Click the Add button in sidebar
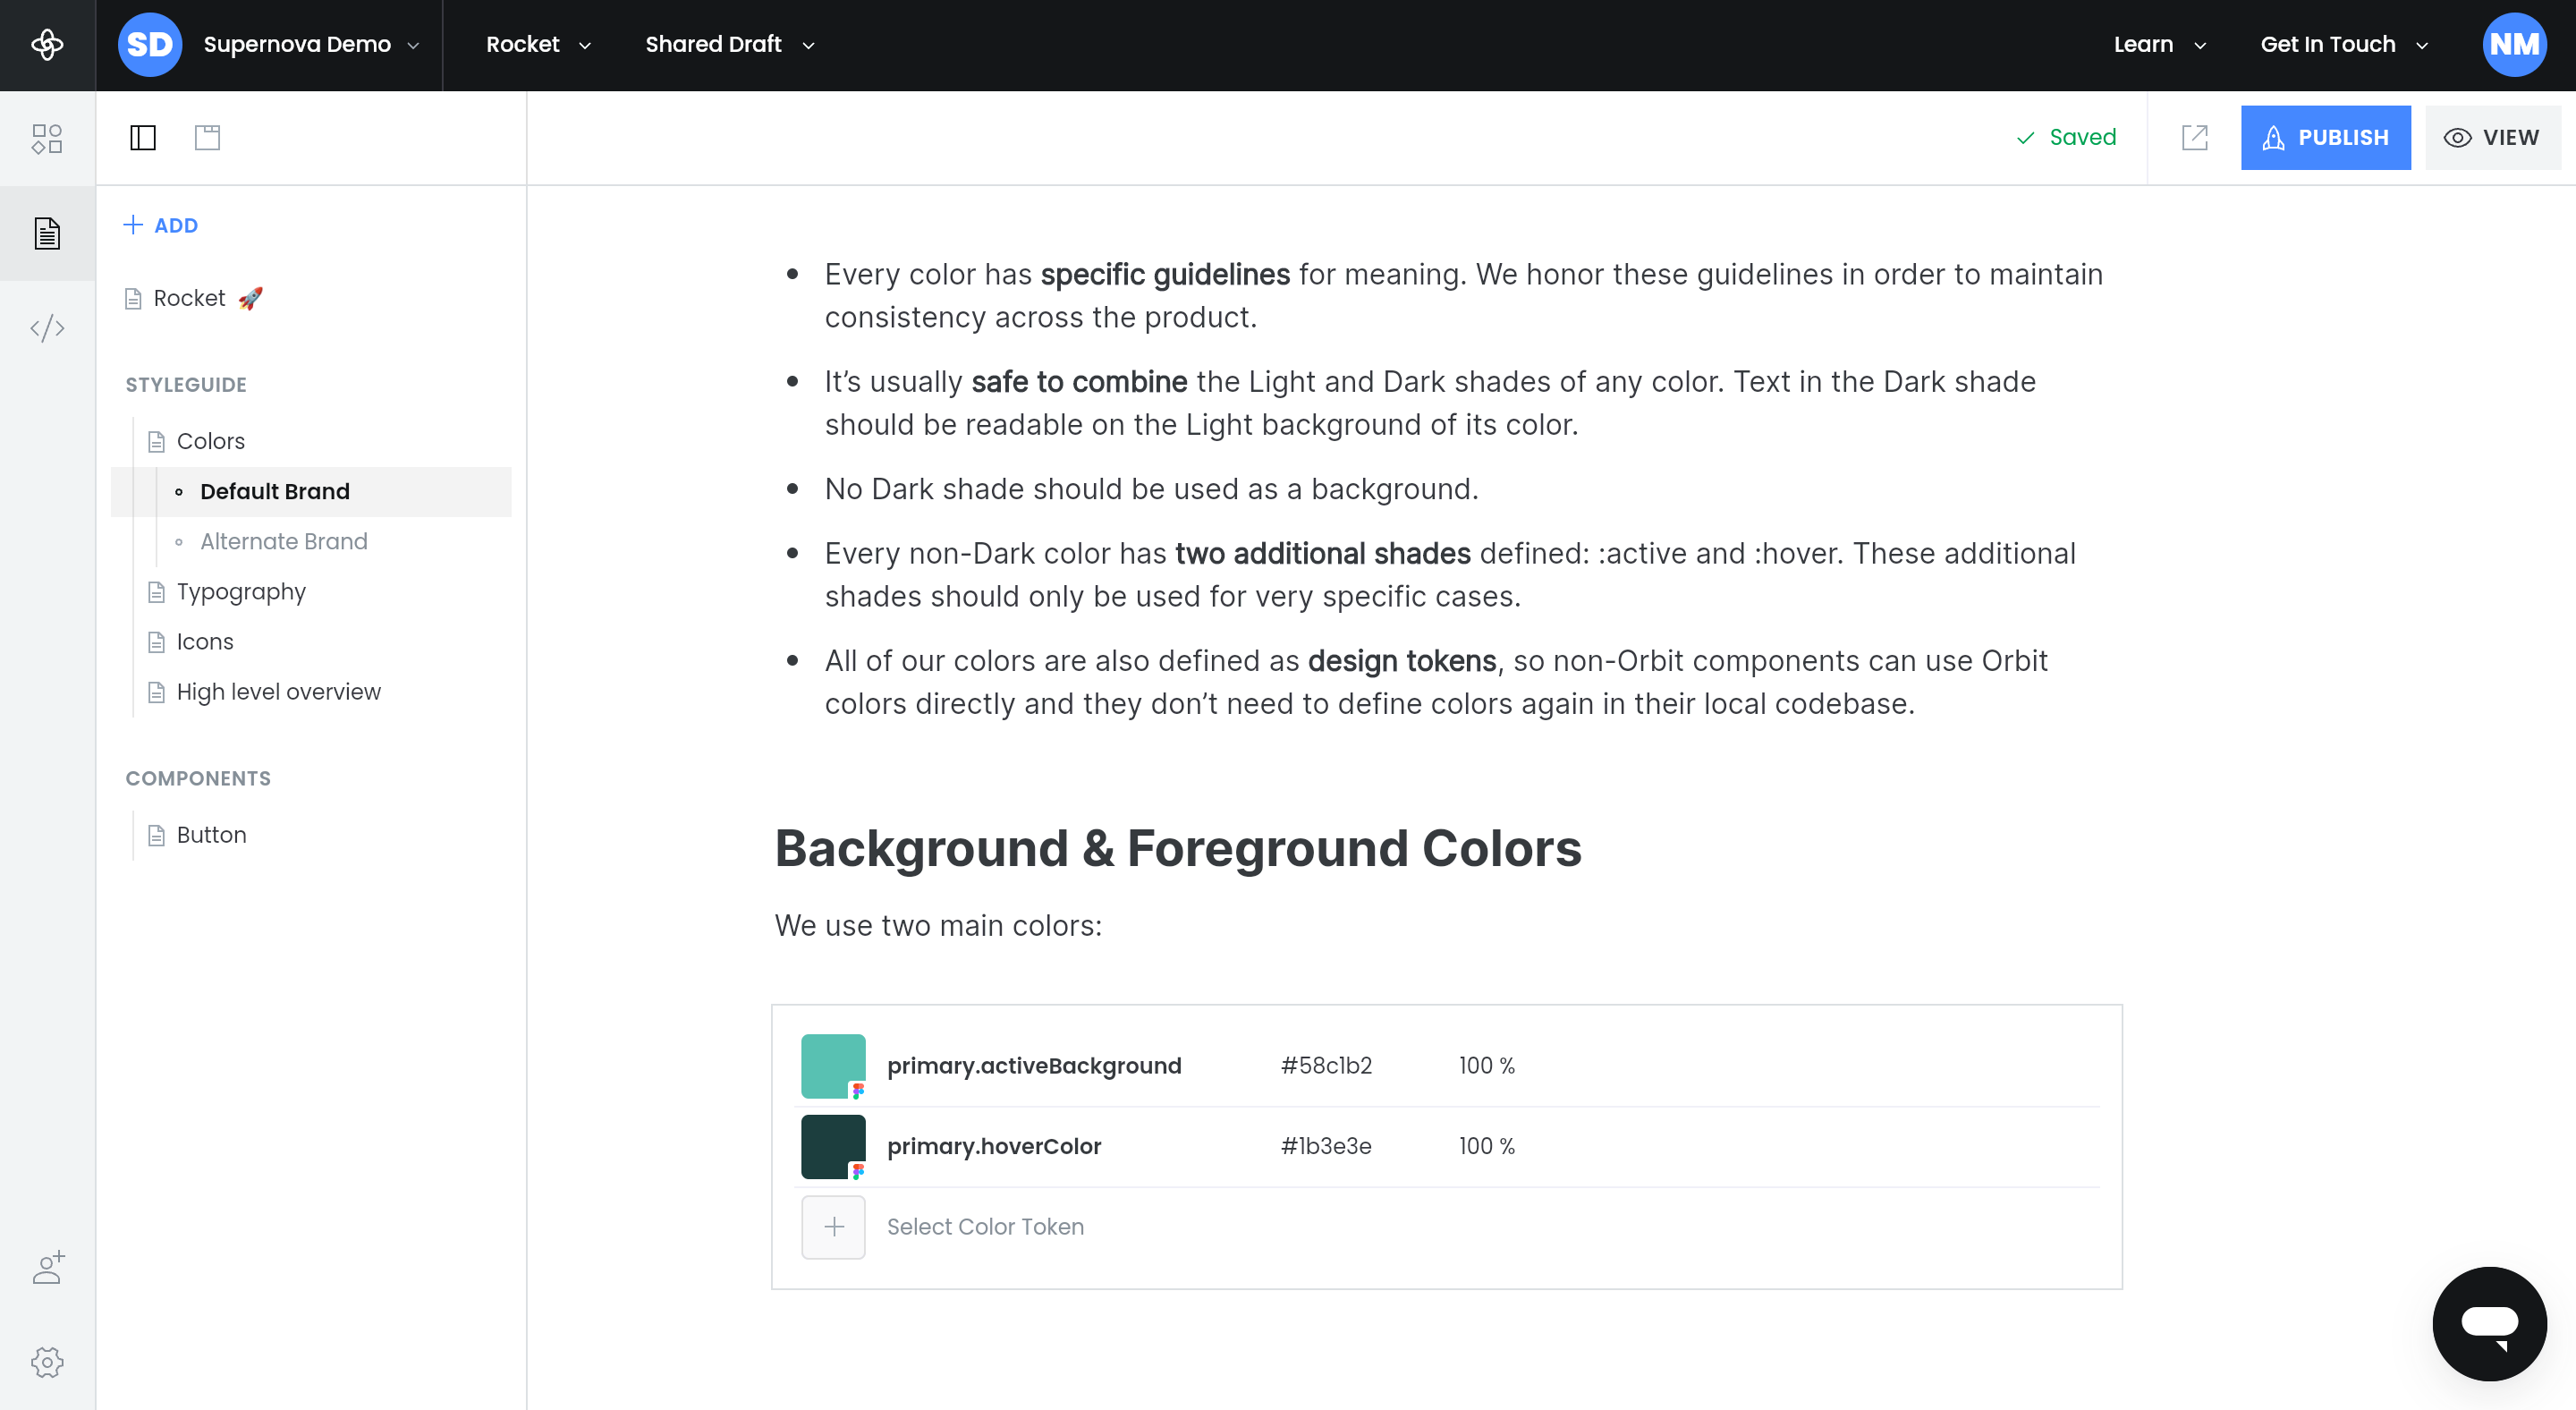This screenshot has width=2576, height=1410. [x=160, y=225]
